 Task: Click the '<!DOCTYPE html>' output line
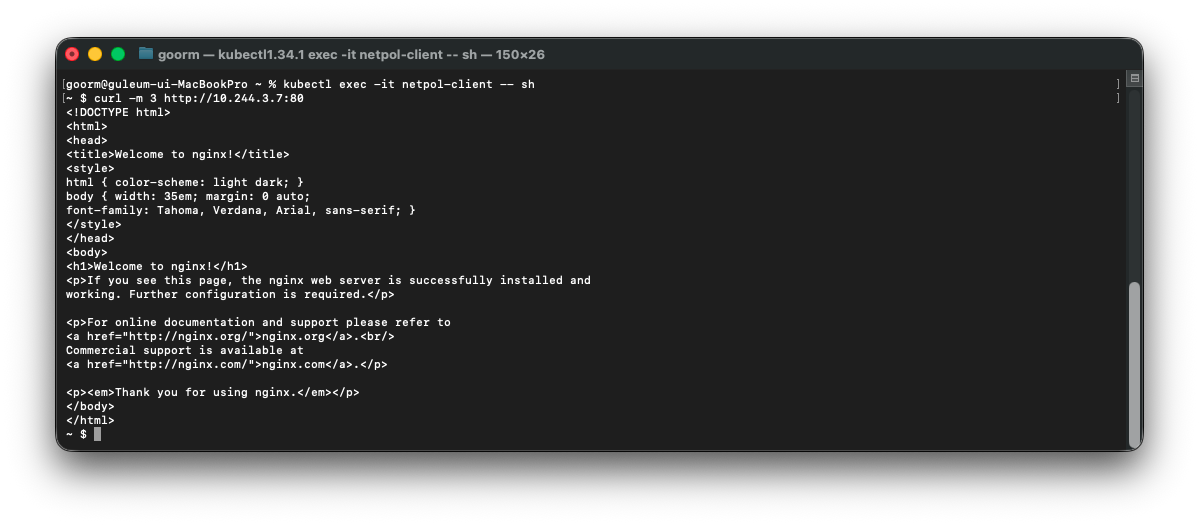point(119,112)
